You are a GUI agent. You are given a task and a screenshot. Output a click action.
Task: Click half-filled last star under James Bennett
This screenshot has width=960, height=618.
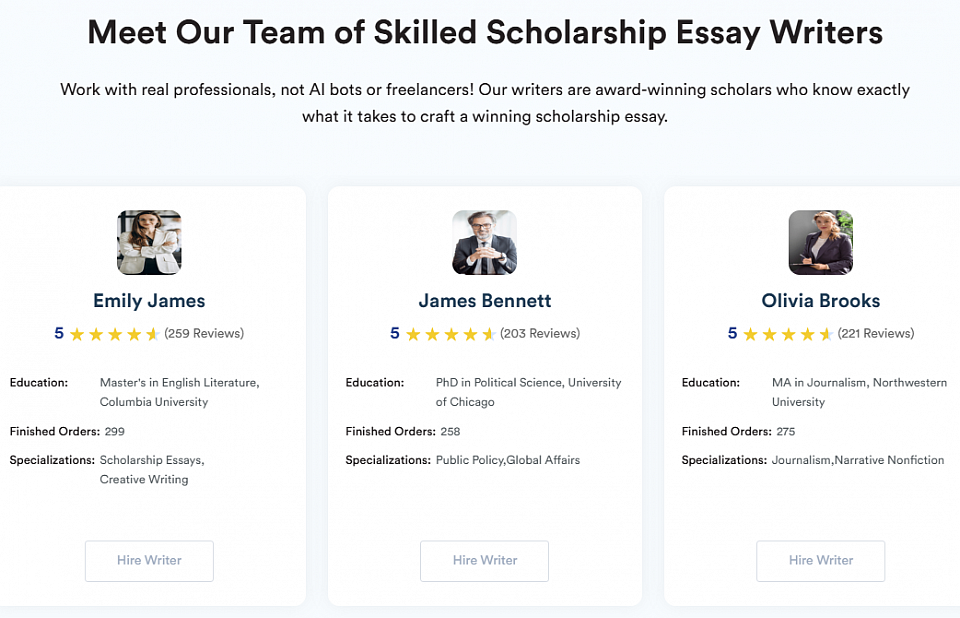coord(489,334)
